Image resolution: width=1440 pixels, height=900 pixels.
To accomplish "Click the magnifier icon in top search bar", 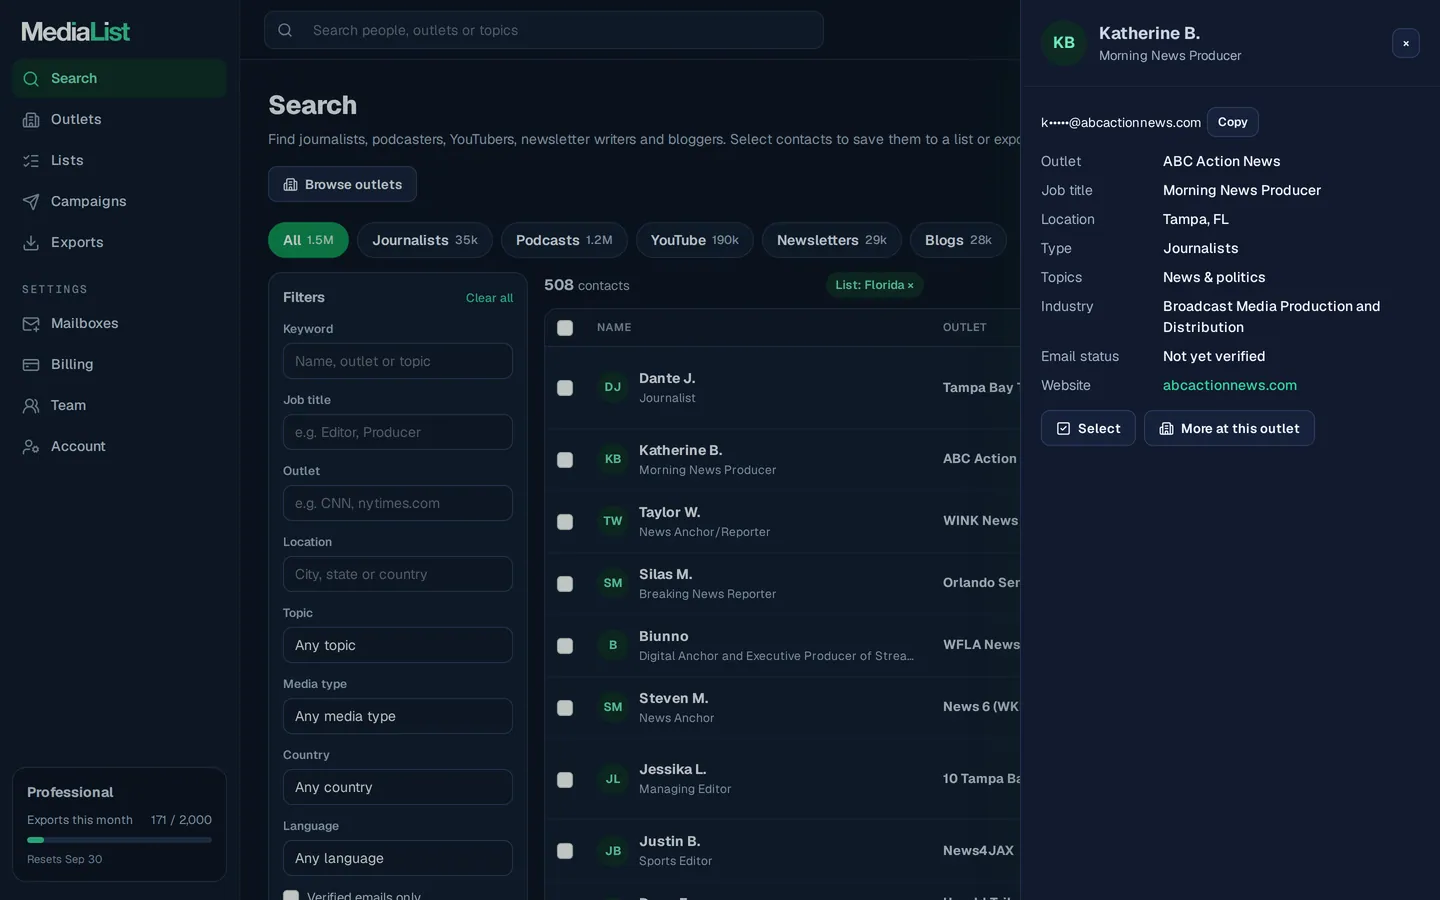I will pyautogui.click(x=285, y=30).
